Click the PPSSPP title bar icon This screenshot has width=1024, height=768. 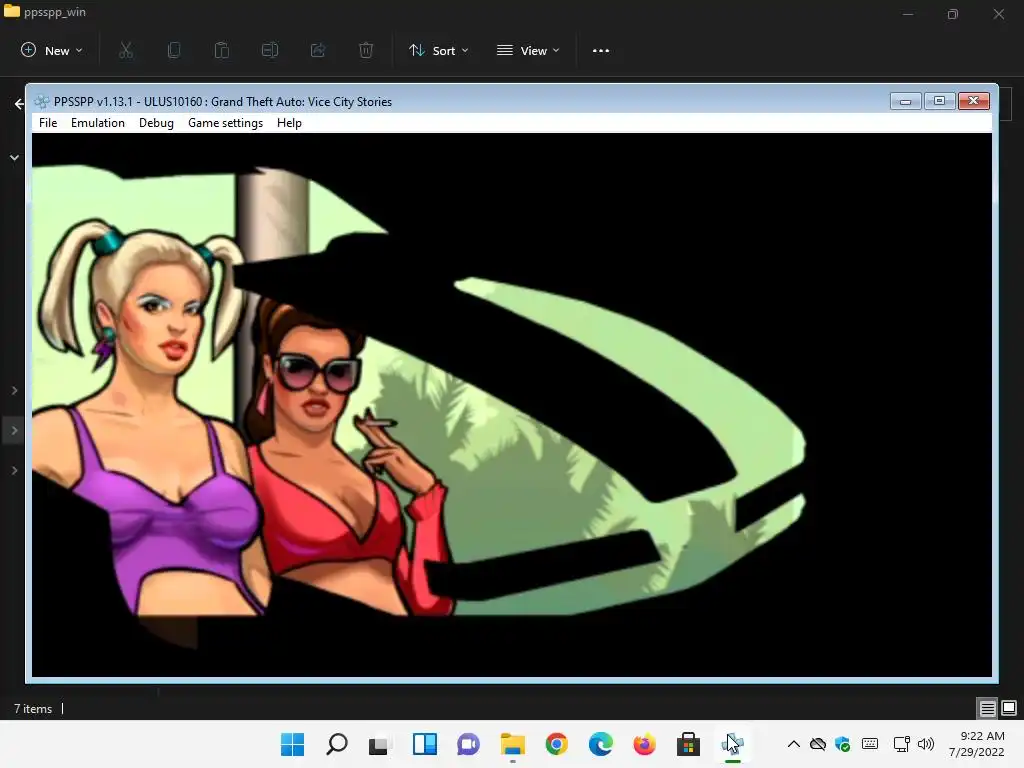[42, 102]
